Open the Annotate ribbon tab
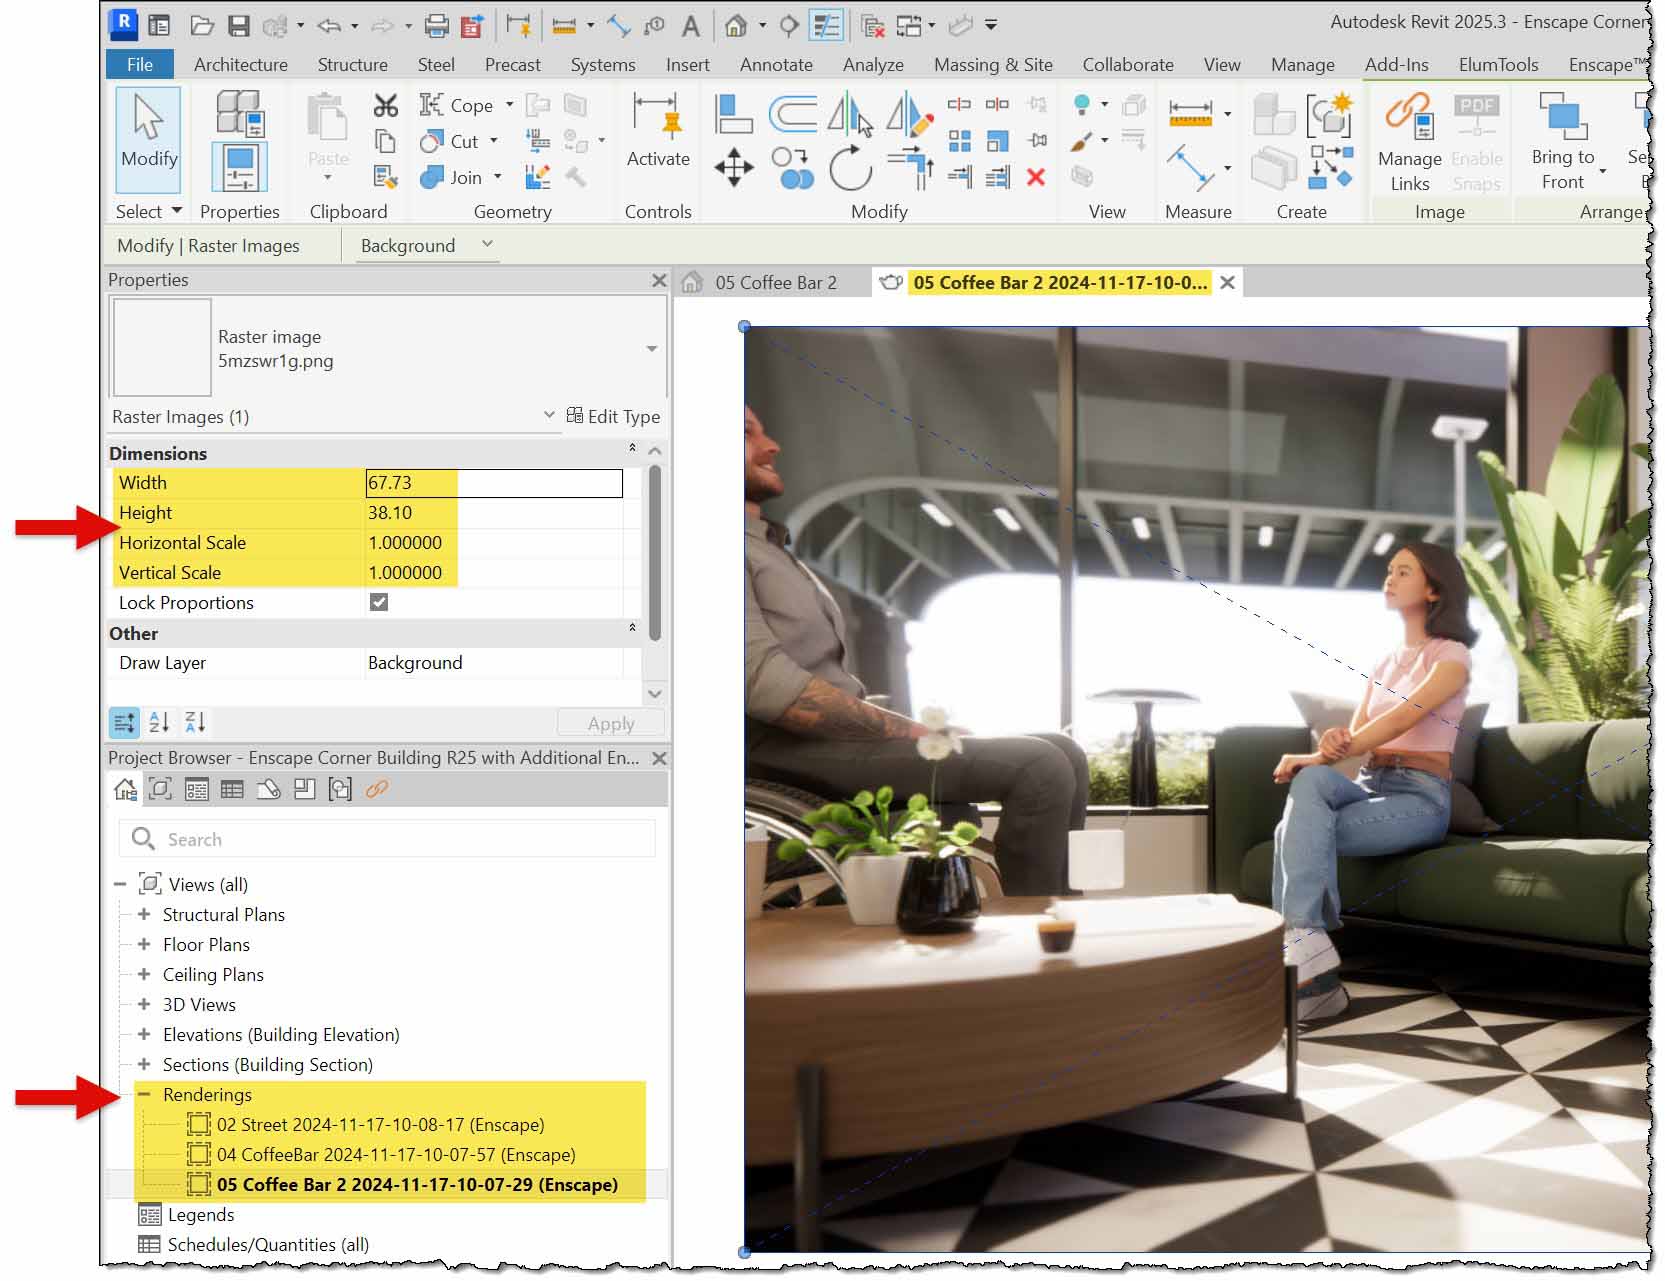 (776, 64)
